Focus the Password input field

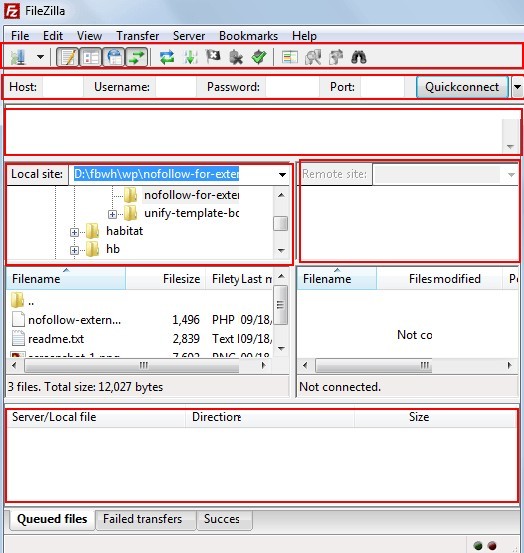point(292,87)
